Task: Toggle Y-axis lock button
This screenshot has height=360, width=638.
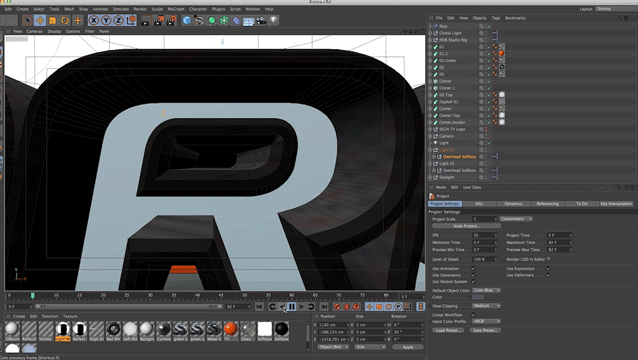Action: 106,20
